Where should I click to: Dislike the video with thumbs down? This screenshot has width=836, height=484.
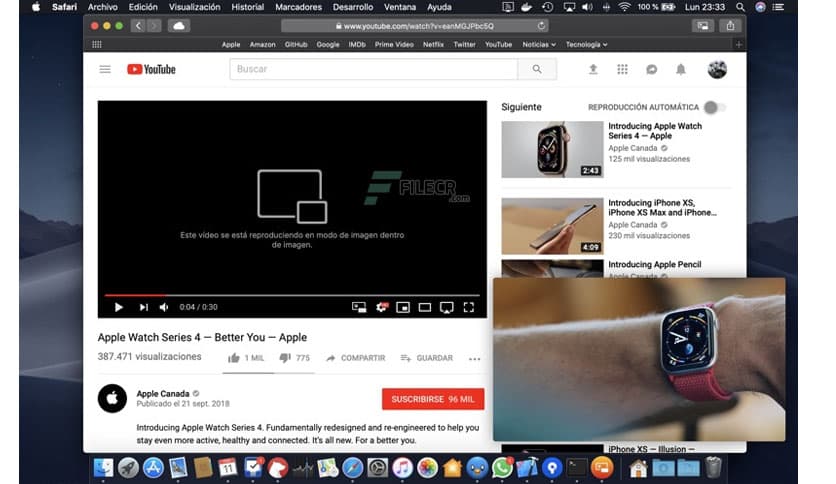(x=294, y=358)
